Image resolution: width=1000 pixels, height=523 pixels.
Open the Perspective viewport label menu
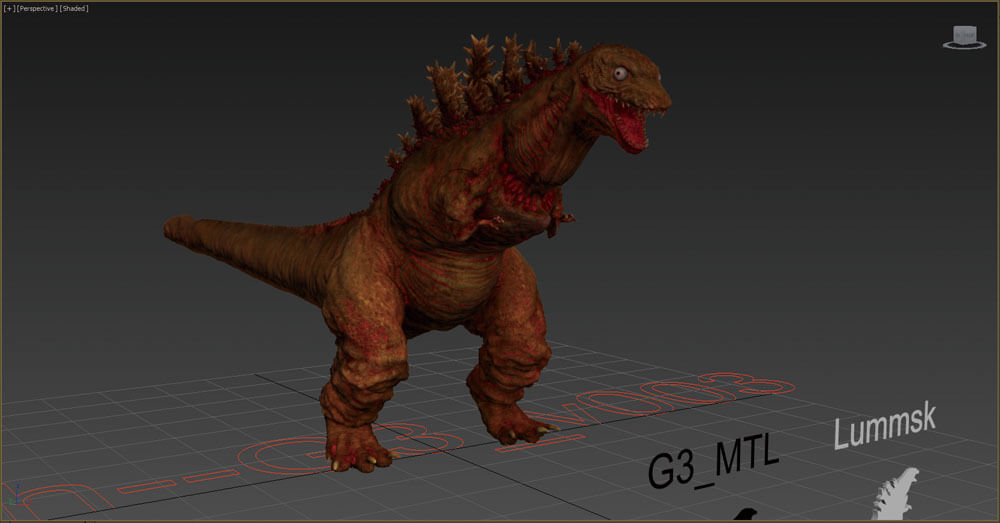(37, 8)
